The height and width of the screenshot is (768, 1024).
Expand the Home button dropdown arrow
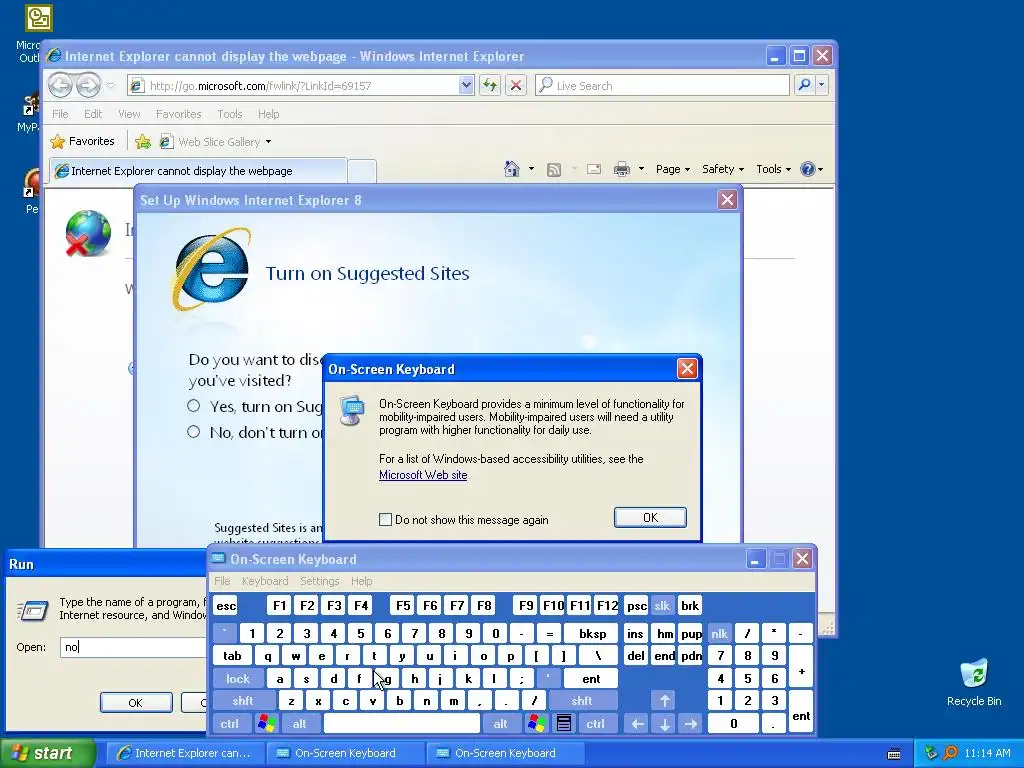(532, 169)
